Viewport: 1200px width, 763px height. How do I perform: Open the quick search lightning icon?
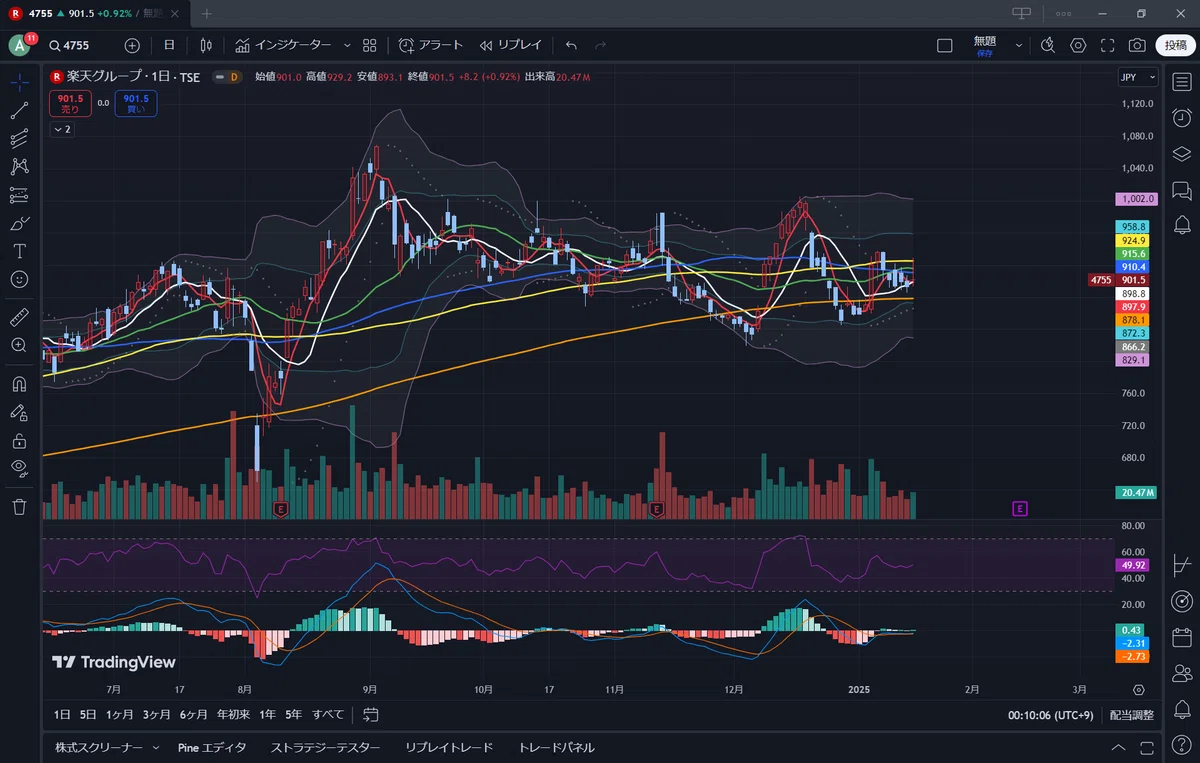1048,45
